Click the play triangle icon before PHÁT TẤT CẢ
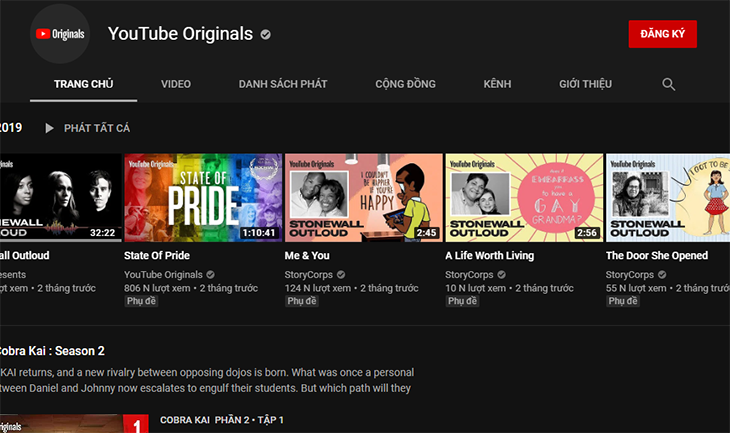The image size is (730, 433). pyautogui.click(x=49, y=128)
